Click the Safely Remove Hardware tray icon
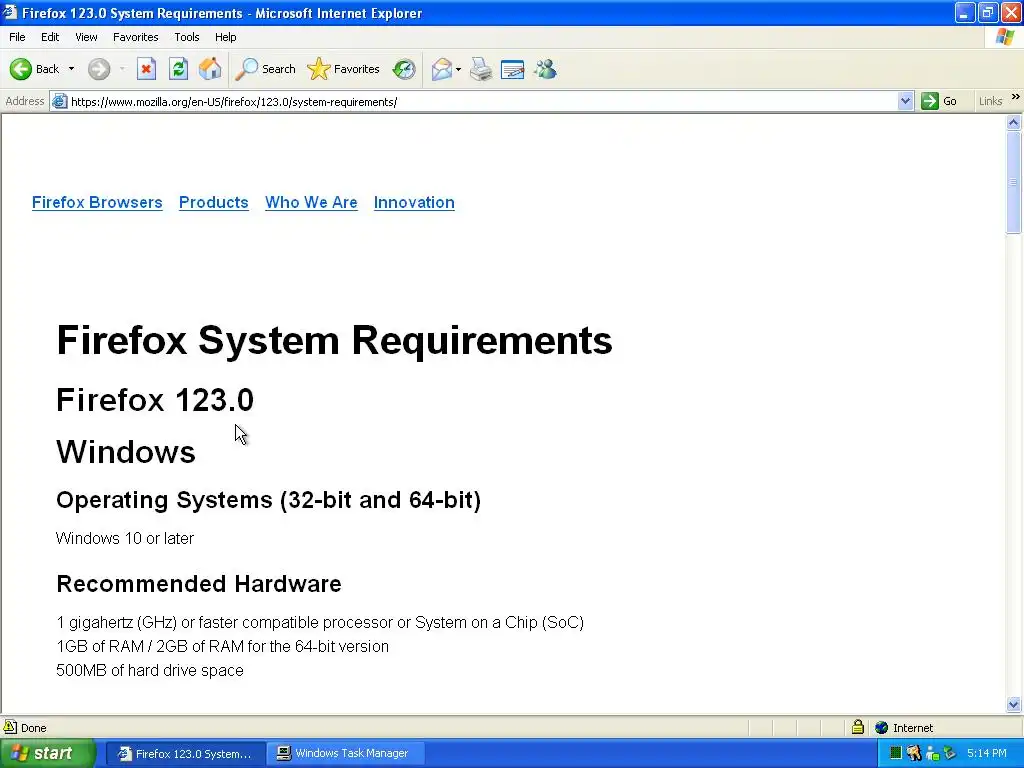The width and height of the screenshot is (1024, 768). click(950, 753)
